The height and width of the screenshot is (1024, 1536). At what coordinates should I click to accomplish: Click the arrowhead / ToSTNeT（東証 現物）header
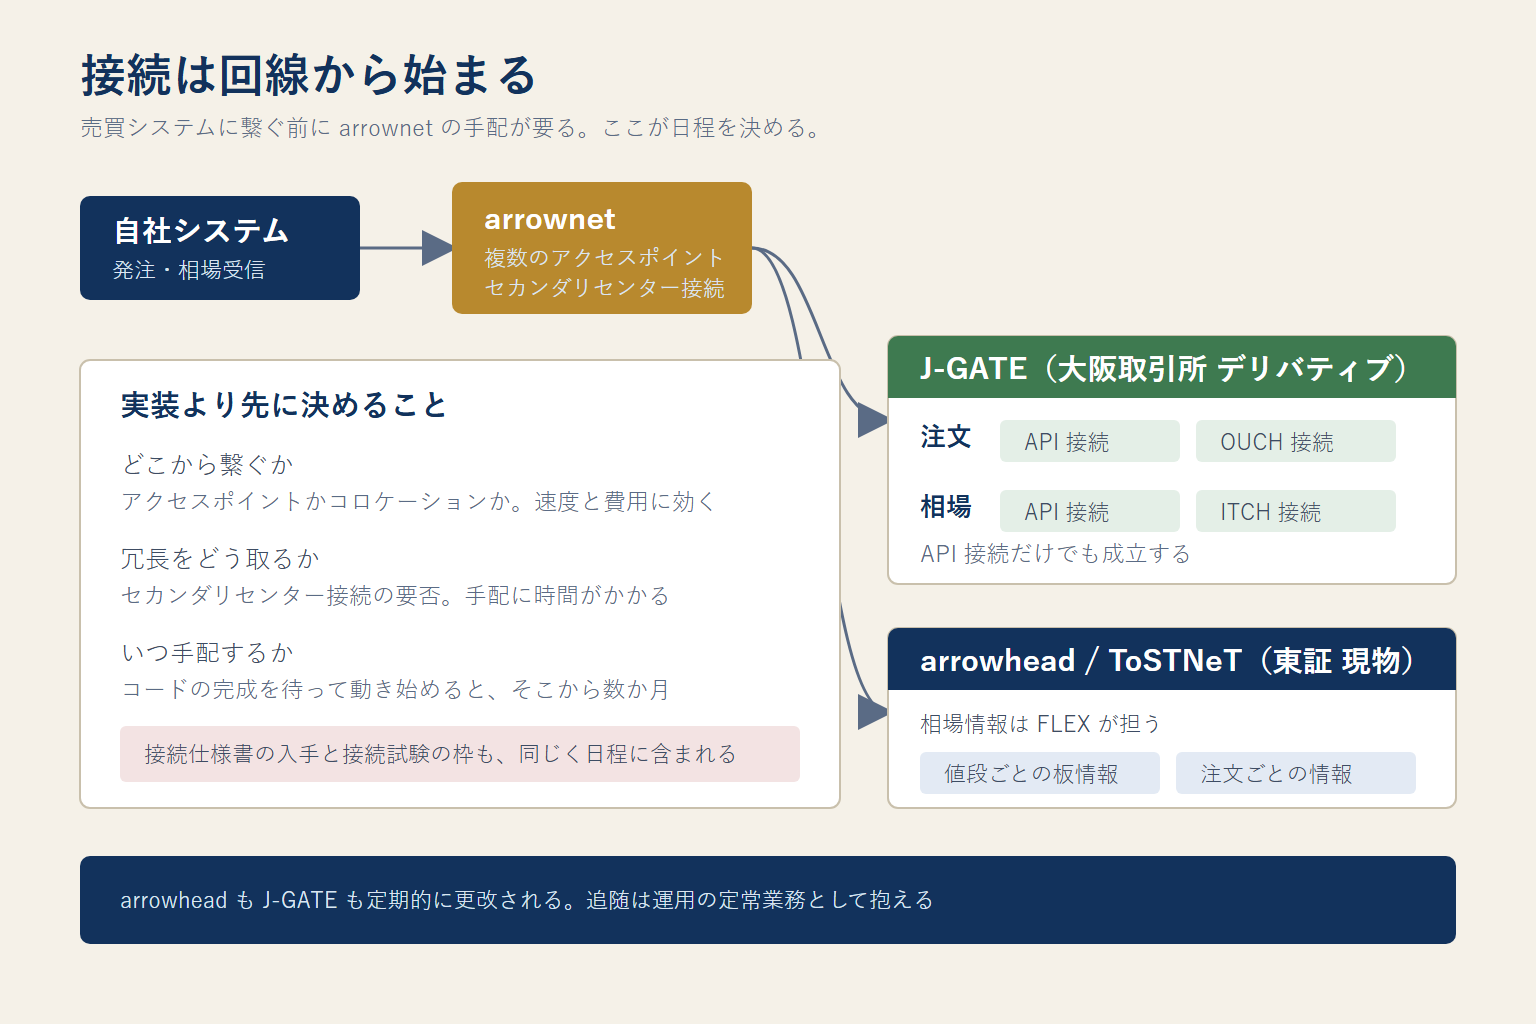pyautogui.click(x=1172, y=660)
